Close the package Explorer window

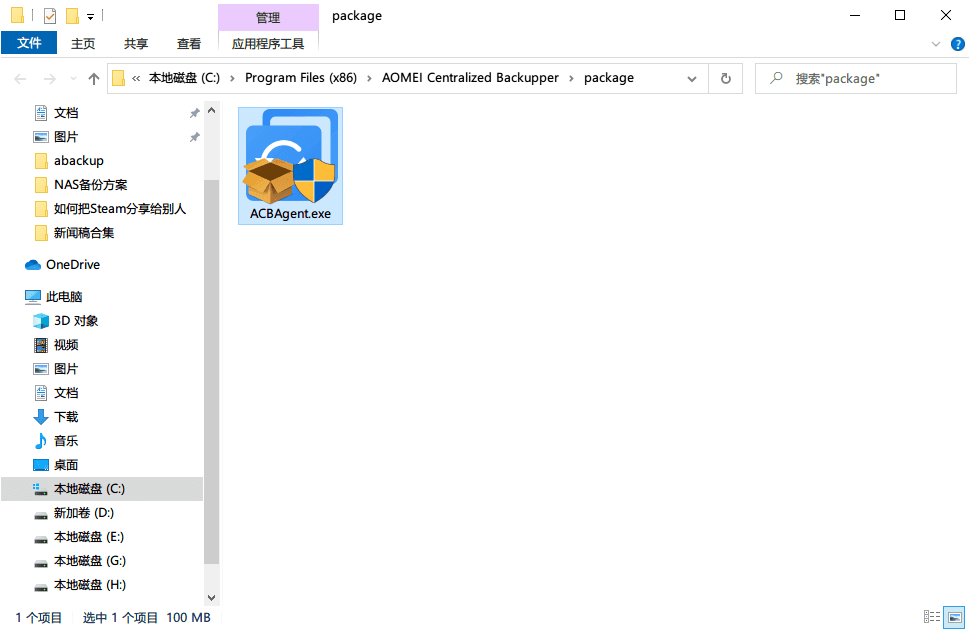point(946,15)
